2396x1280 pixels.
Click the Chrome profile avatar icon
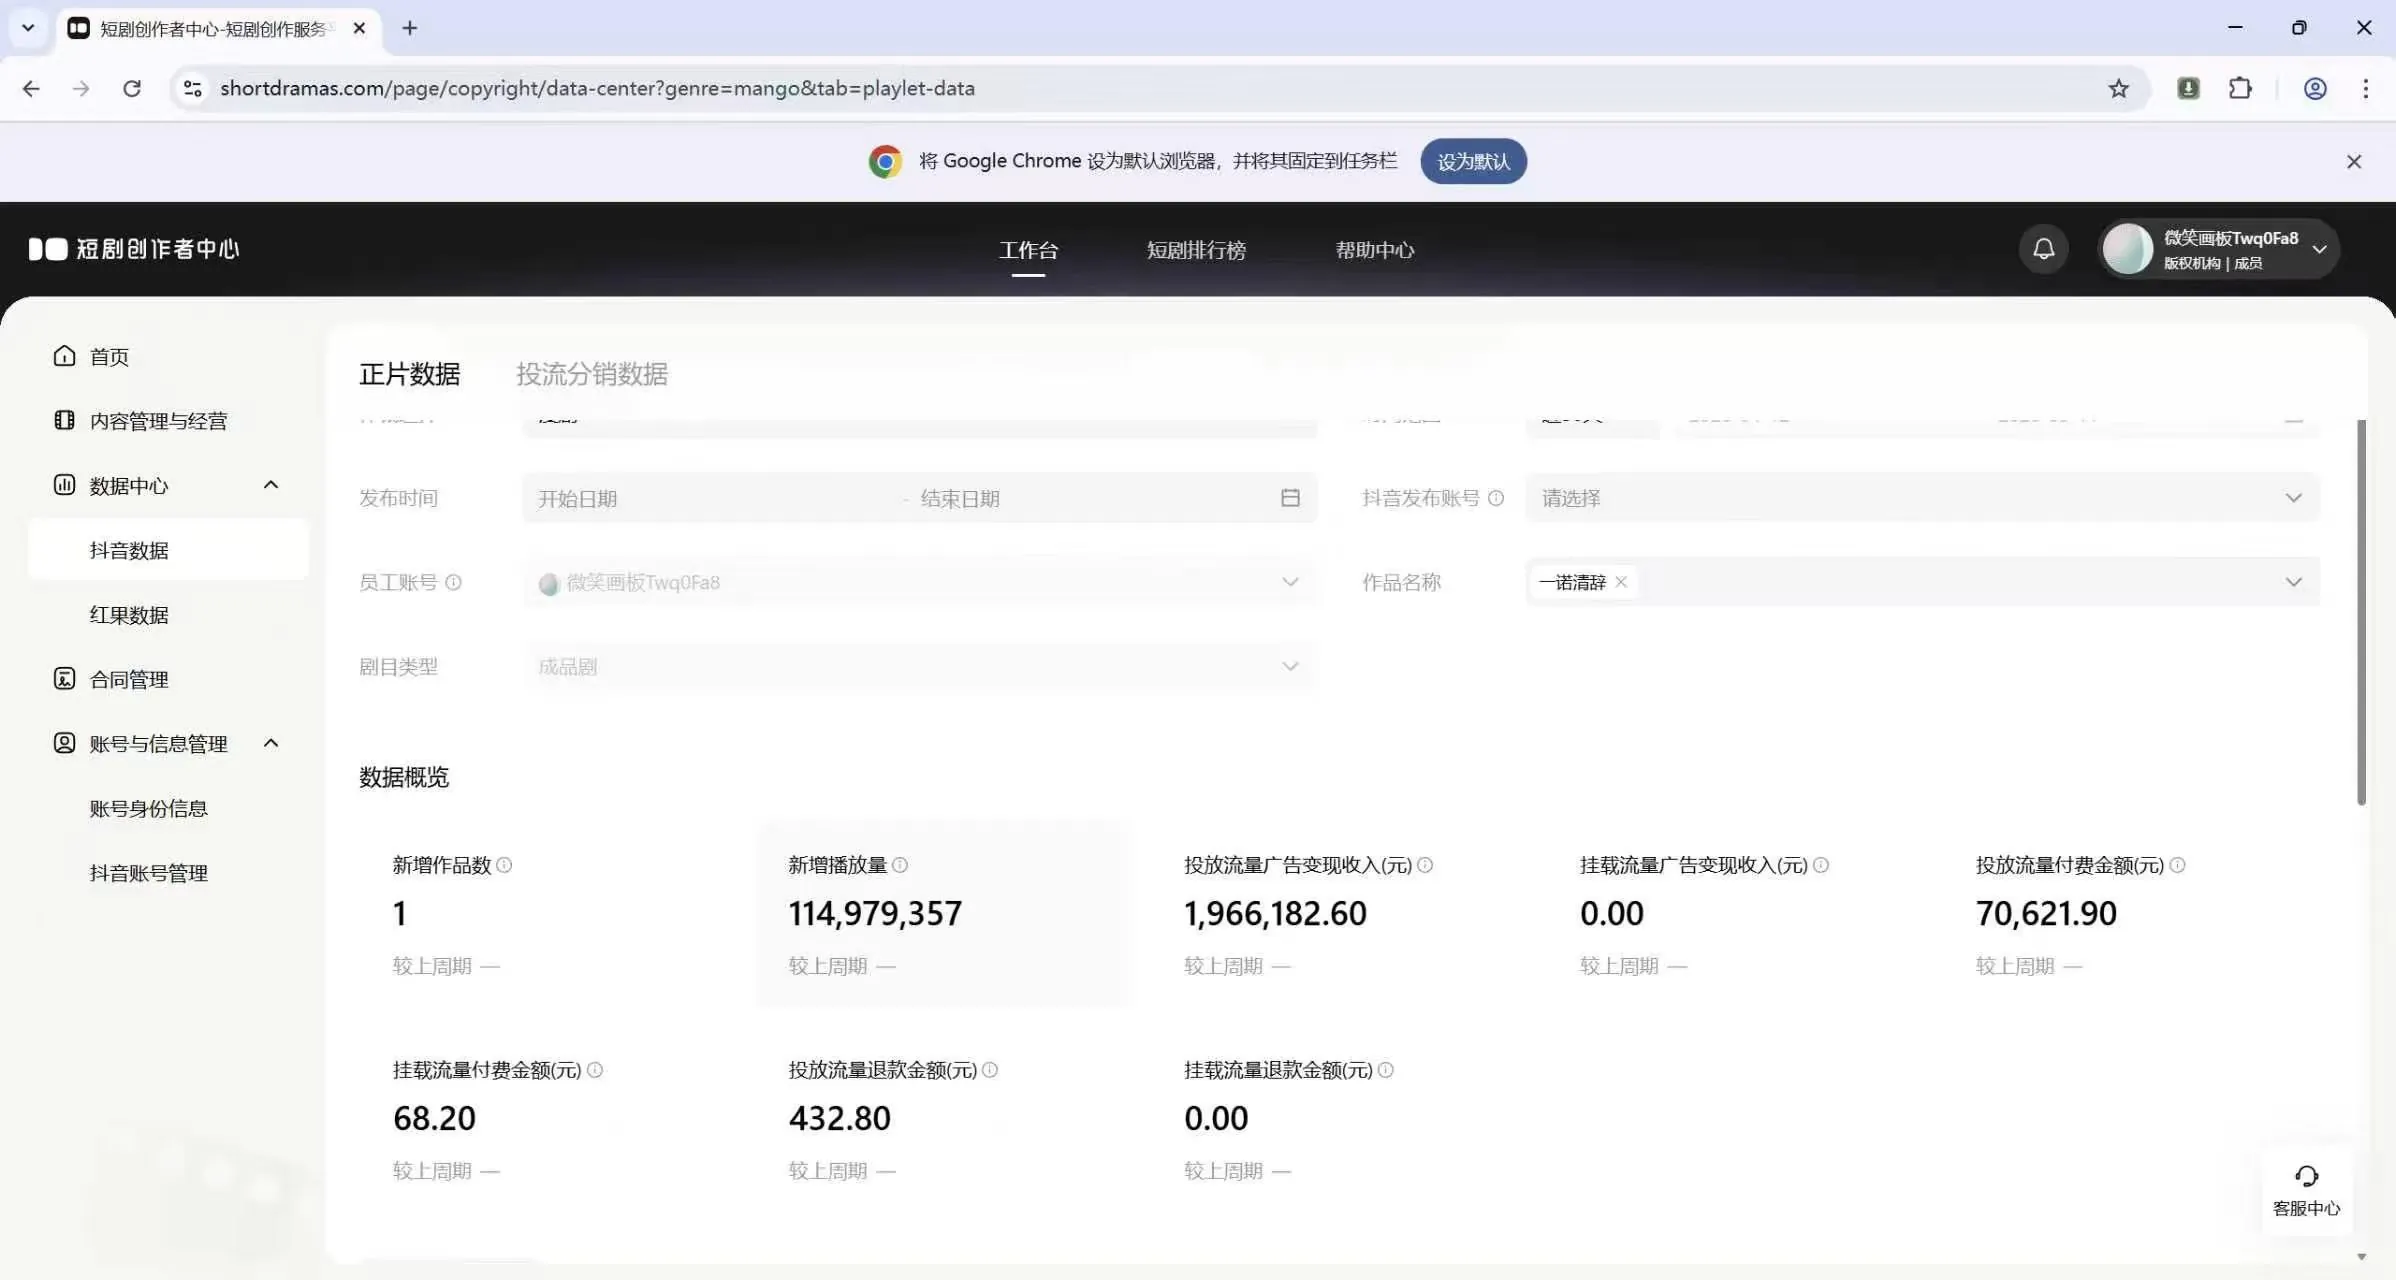[x=2315, y=88]
